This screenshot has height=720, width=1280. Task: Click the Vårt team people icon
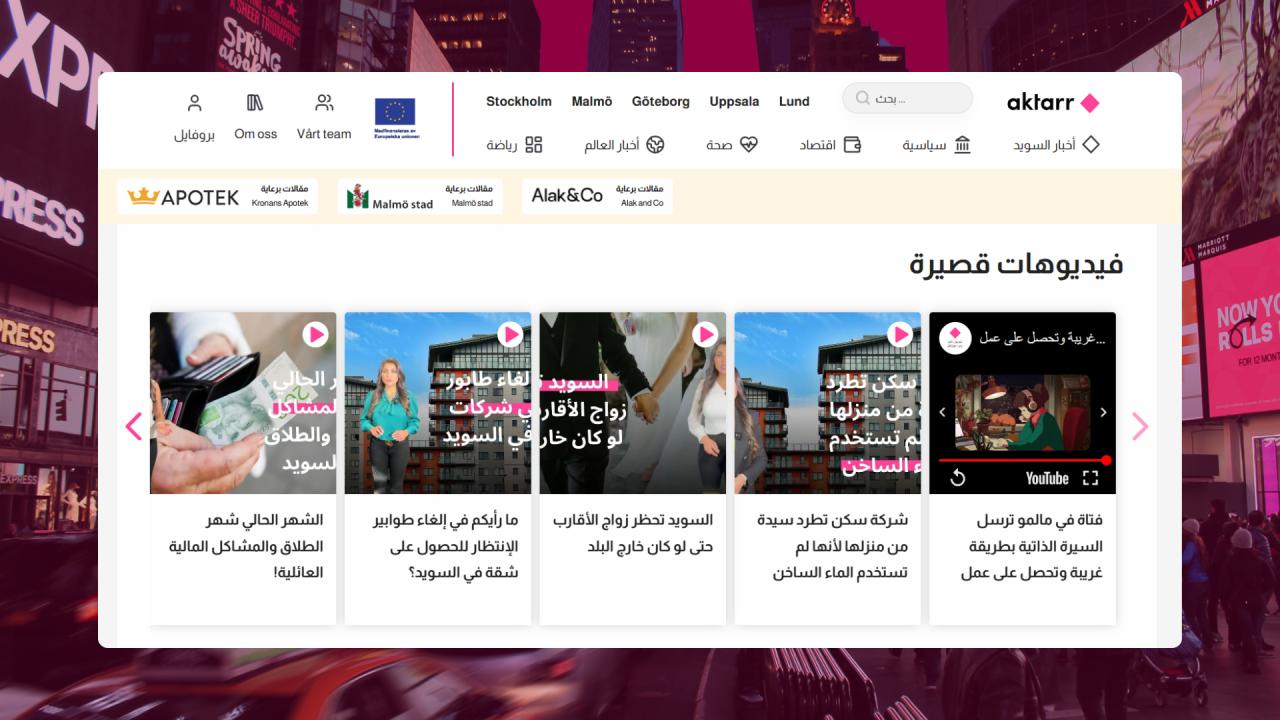(324, 103)
